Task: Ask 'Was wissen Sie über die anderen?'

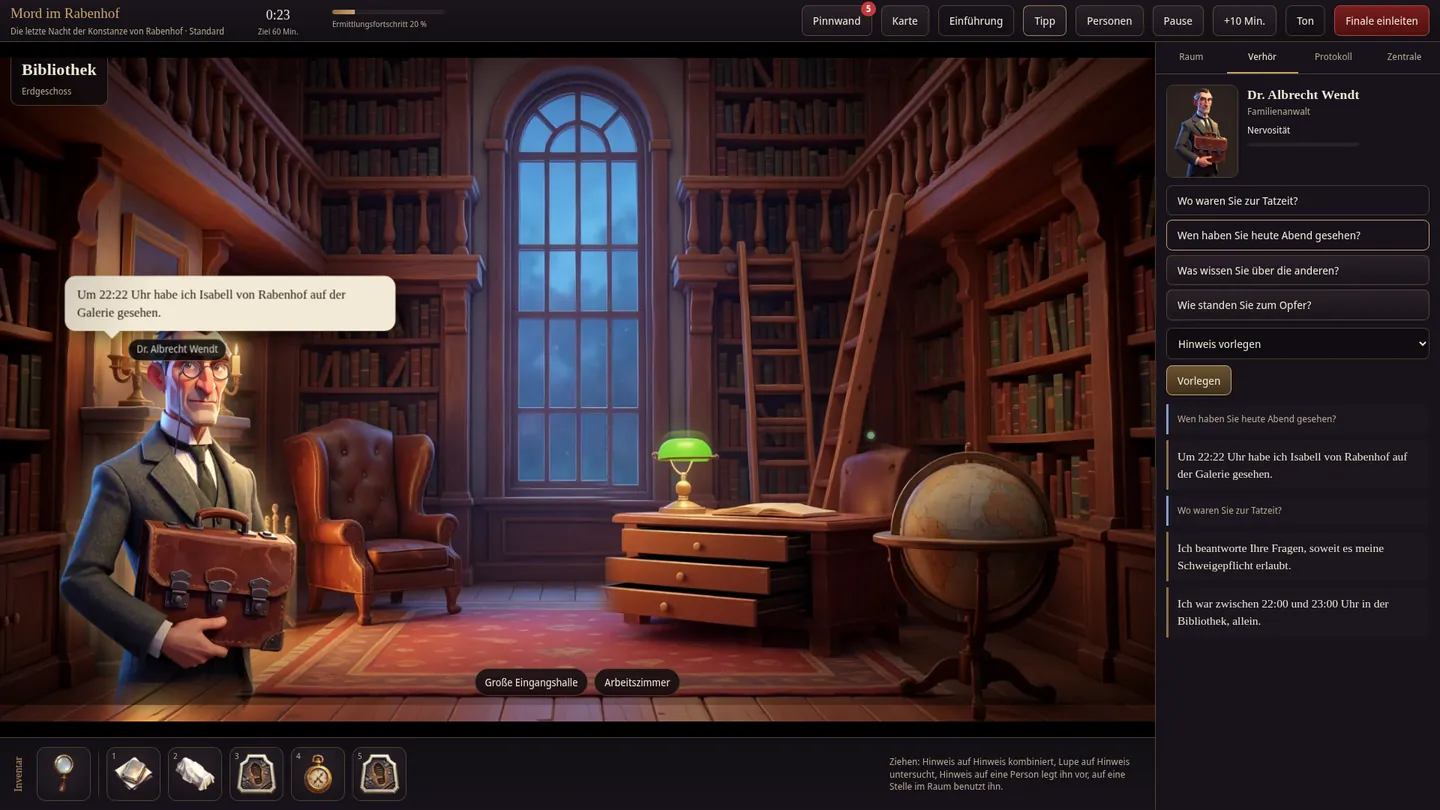Action: click(1297, 270)
